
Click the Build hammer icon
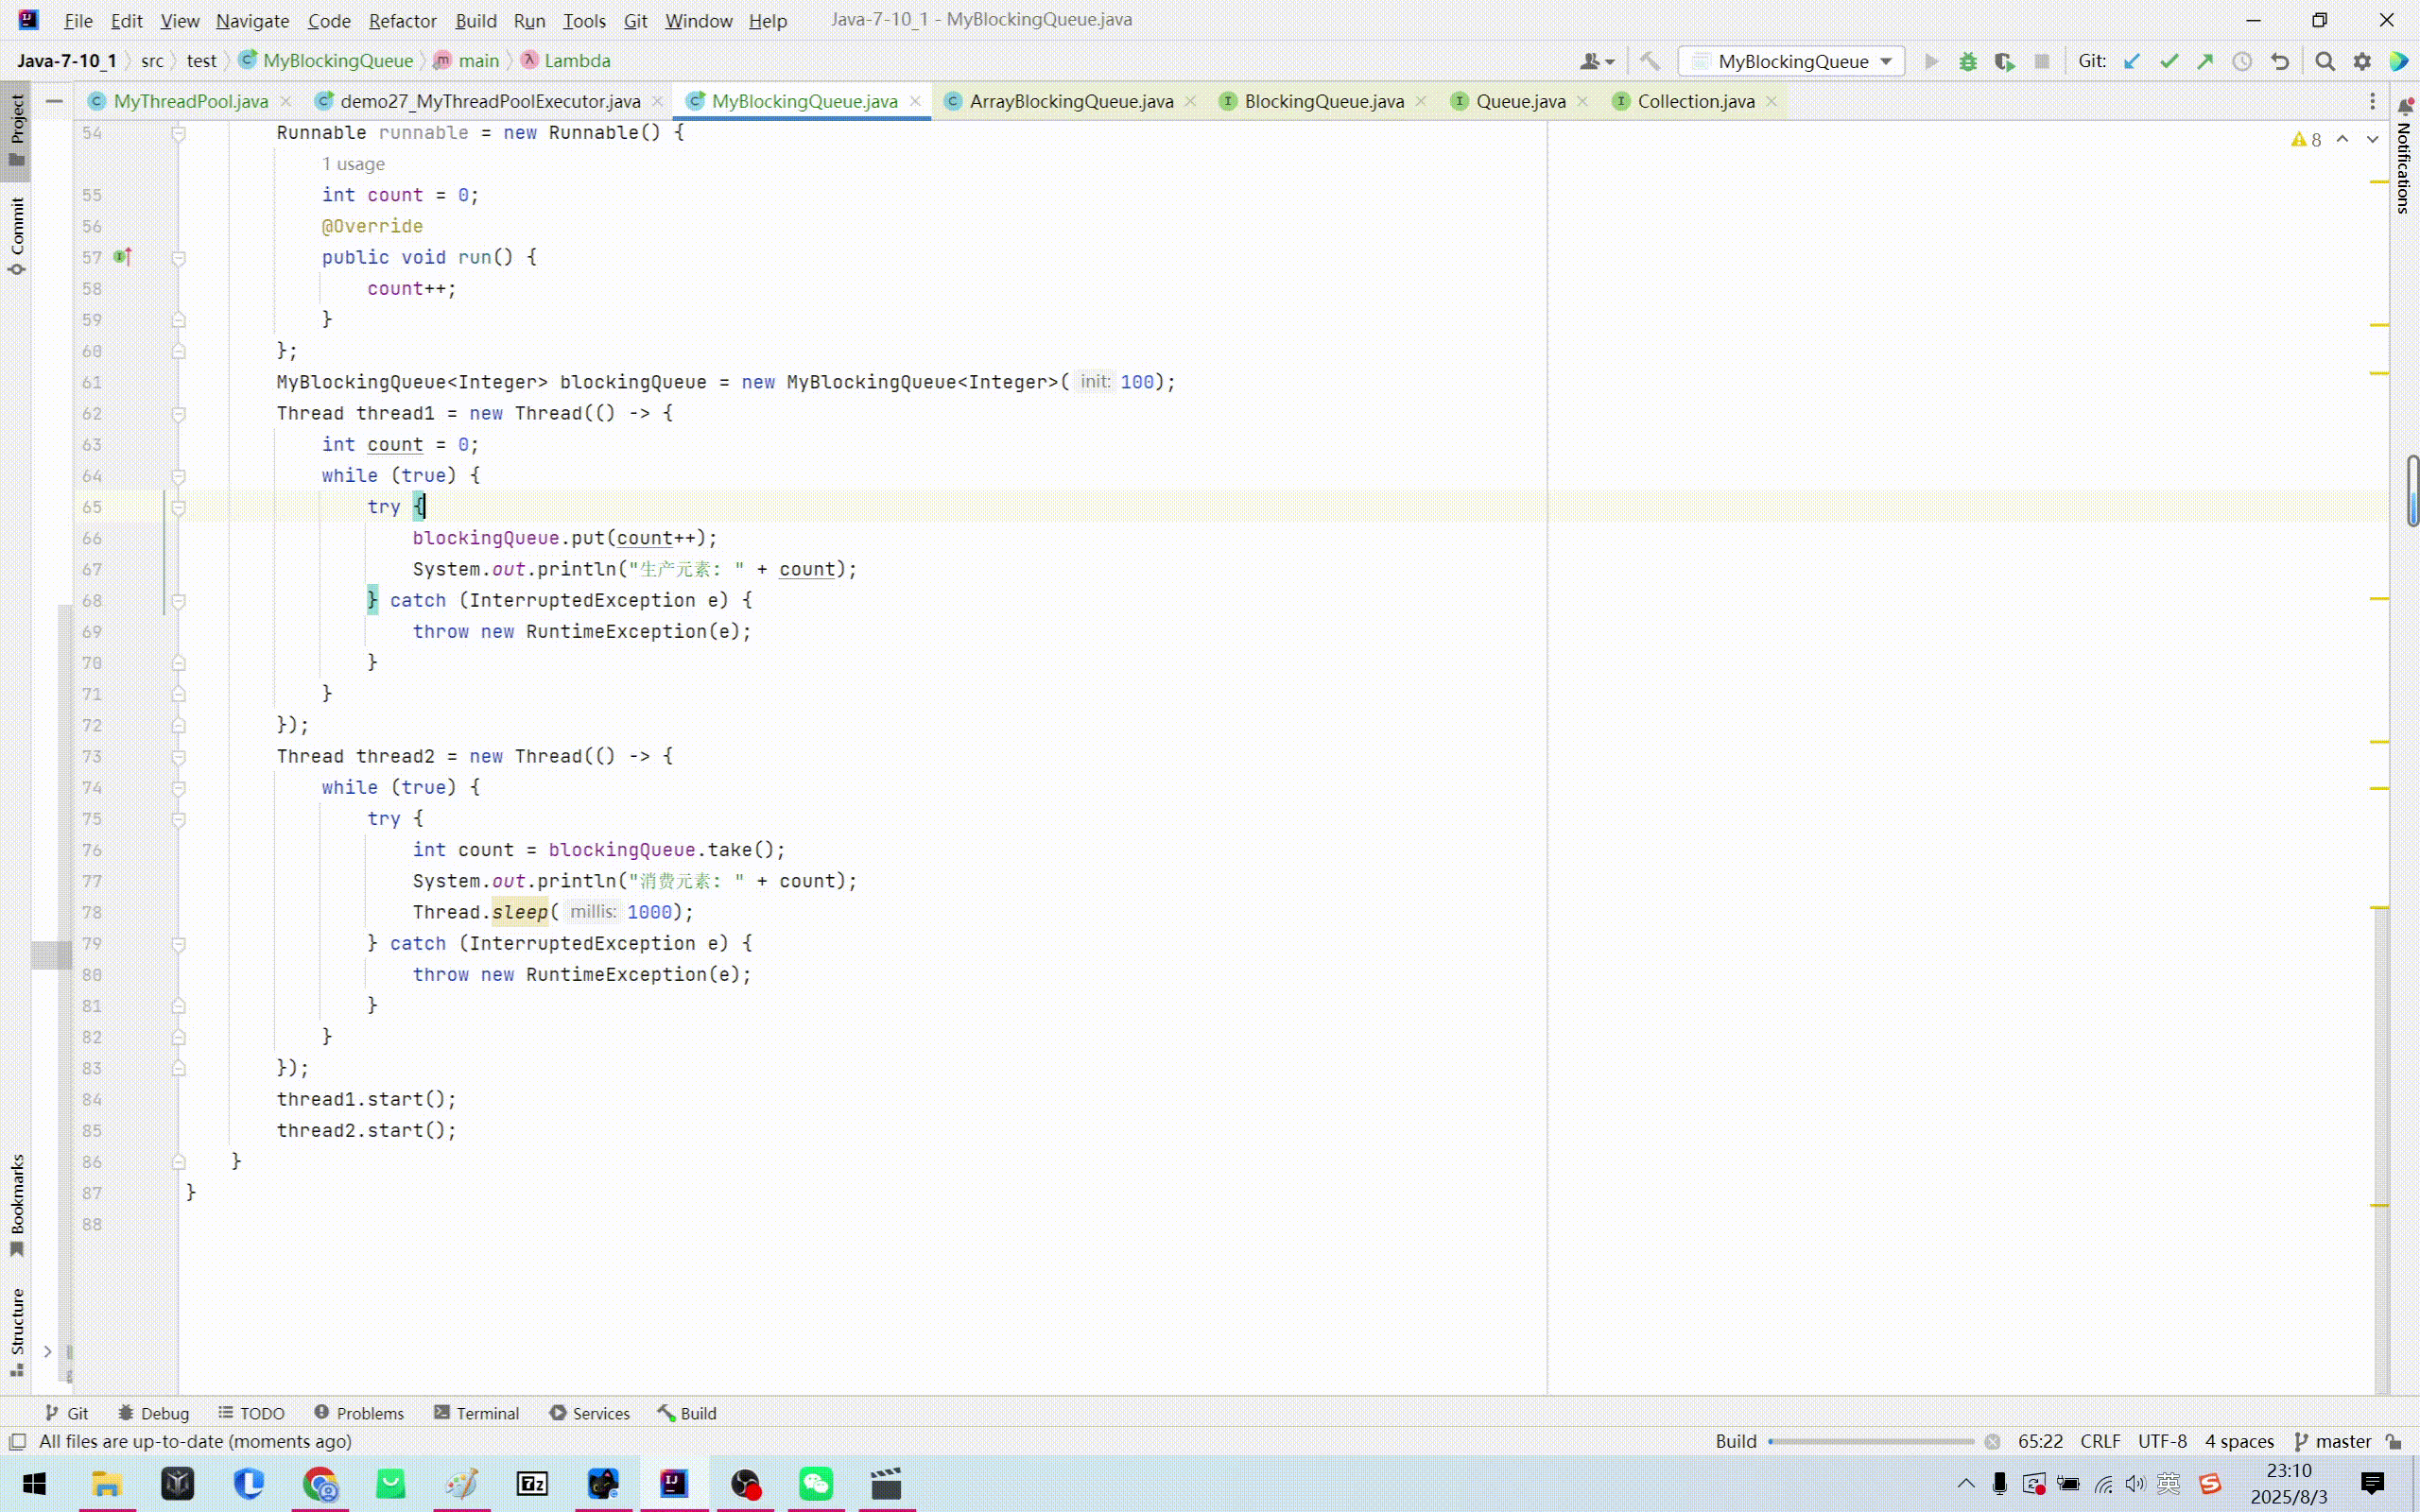1650,62
